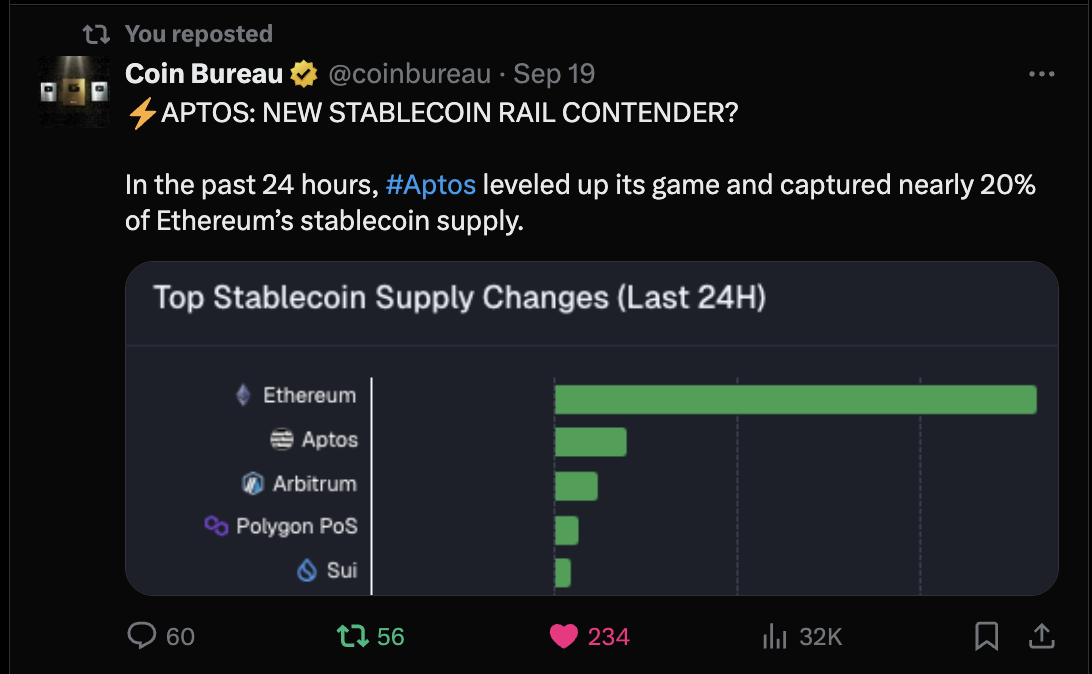The image size is (1092, 674).
Task: Click the Aptos logo in chart
Action: (282, 439)
